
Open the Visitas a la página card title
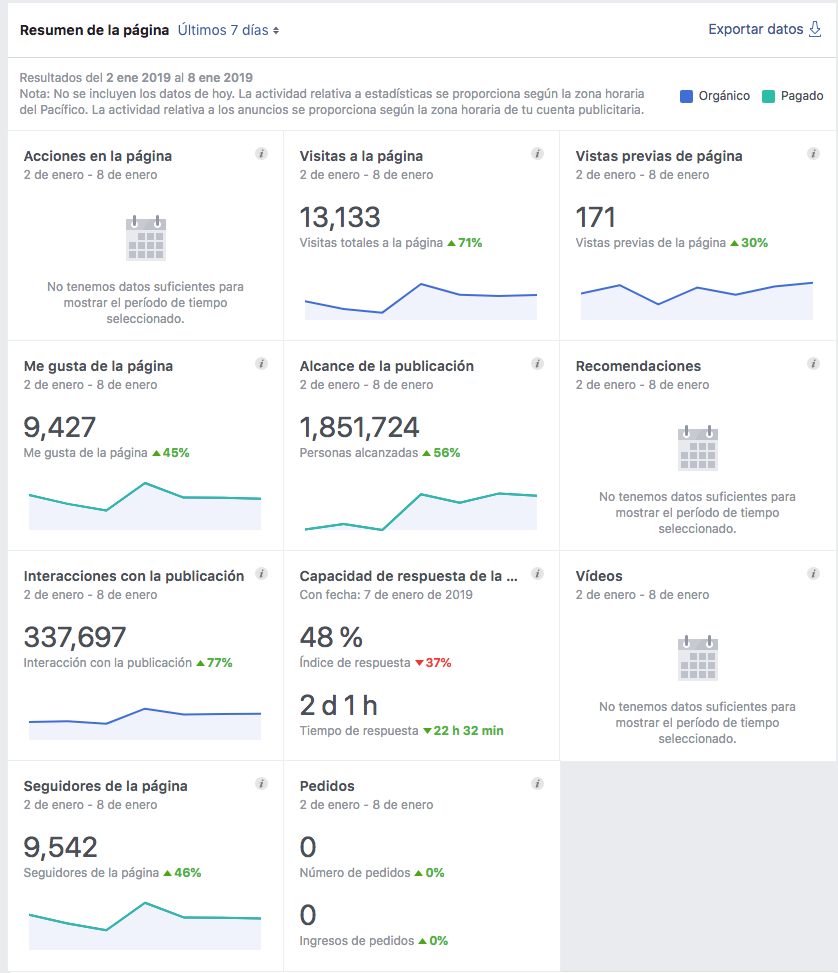pyautogui.click(x=361, y=156)
